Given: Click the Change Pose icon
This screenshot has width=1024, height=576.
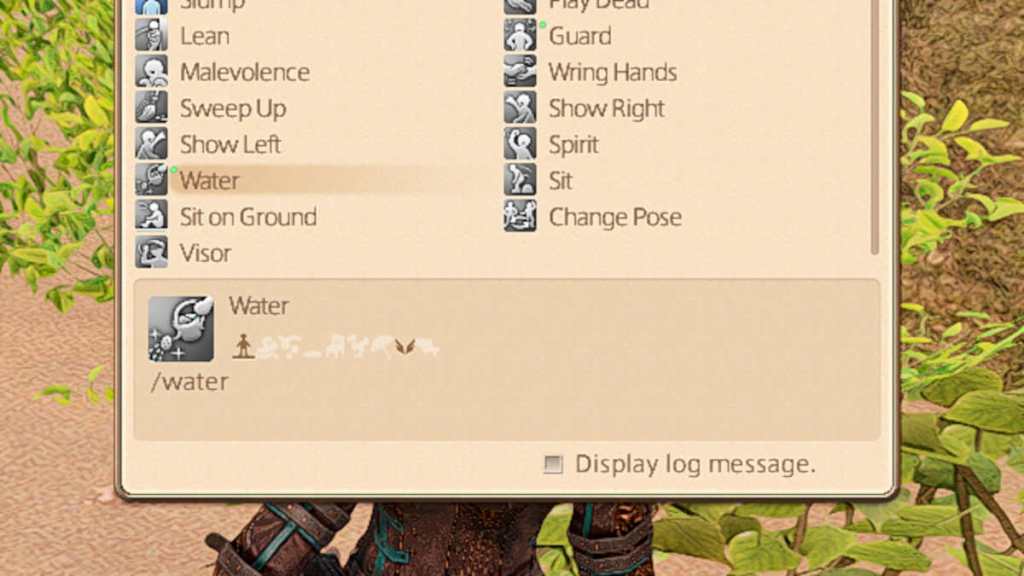Looking at the screenshot, I should pyautogui.click(x=520, y=216).
